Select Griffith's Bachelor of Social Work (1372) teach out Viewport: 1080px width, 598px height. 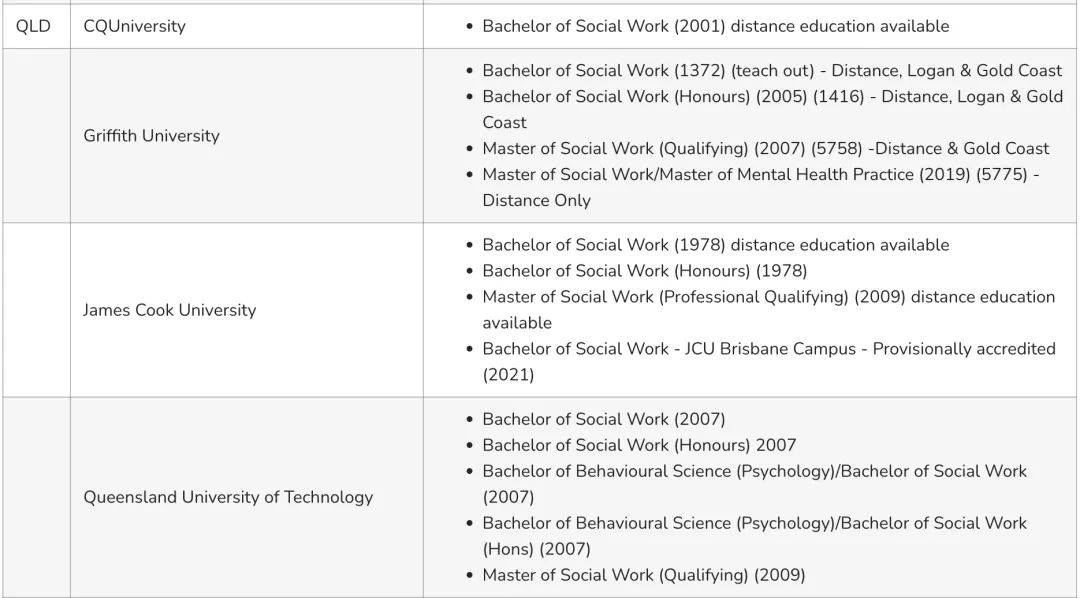point(771,71)
